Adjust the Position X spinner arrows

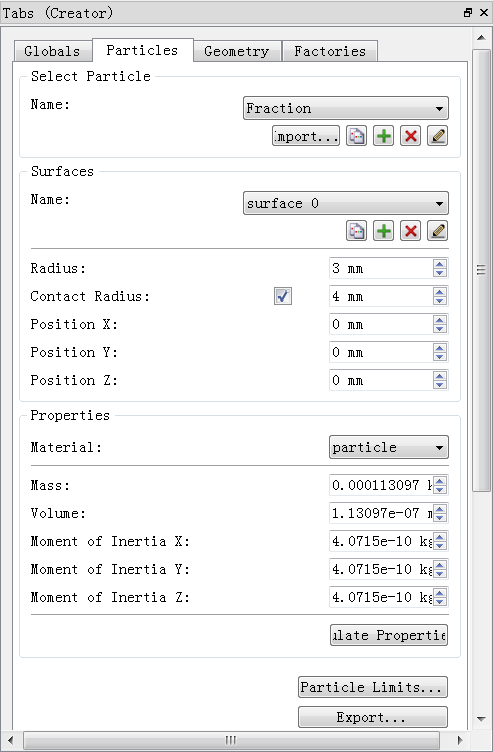[x=440, y=324]
